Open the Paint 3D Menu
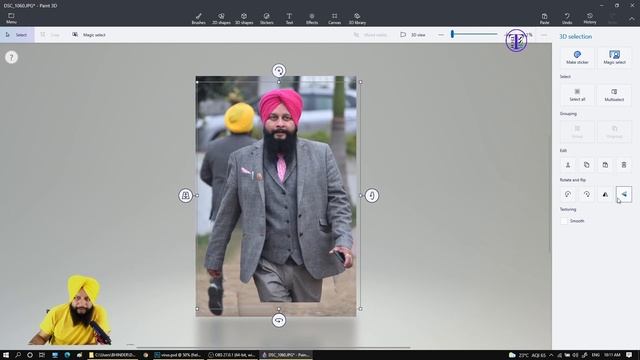This screenshot has height=360, width=640. 11,18
